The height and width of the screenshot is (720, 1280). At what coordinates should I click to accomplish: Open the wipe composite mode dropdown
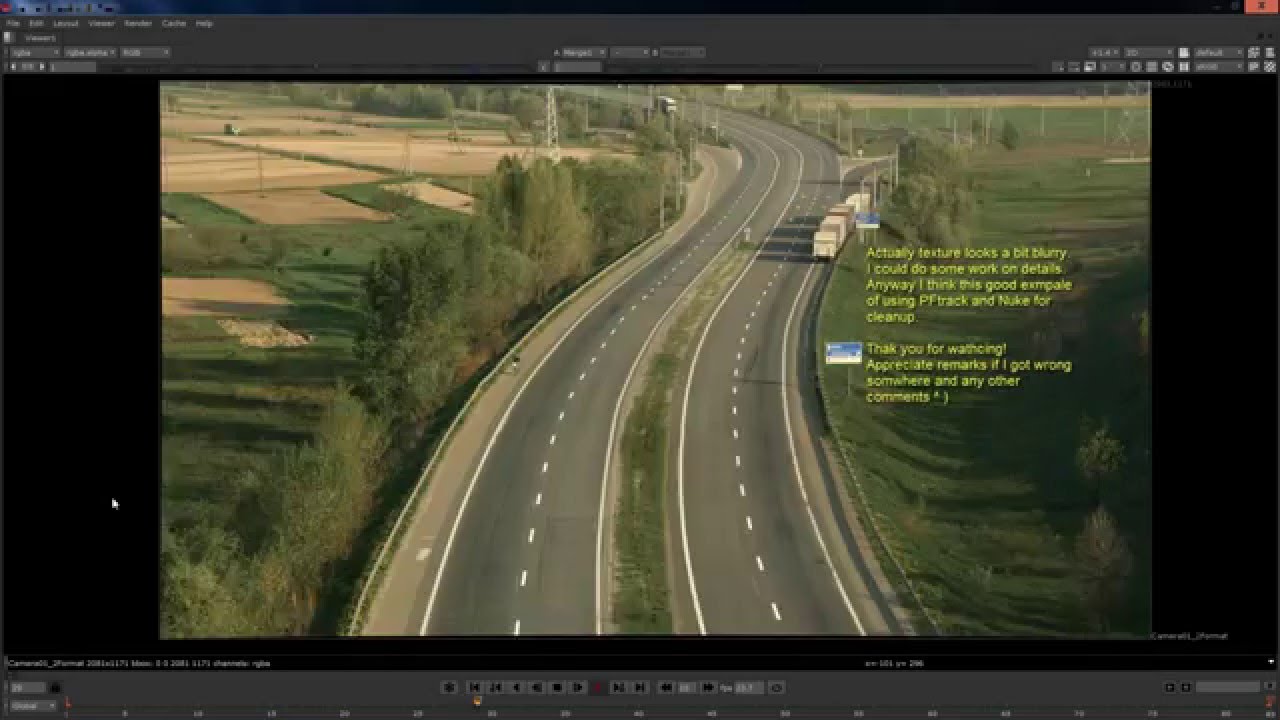(630, 52)
